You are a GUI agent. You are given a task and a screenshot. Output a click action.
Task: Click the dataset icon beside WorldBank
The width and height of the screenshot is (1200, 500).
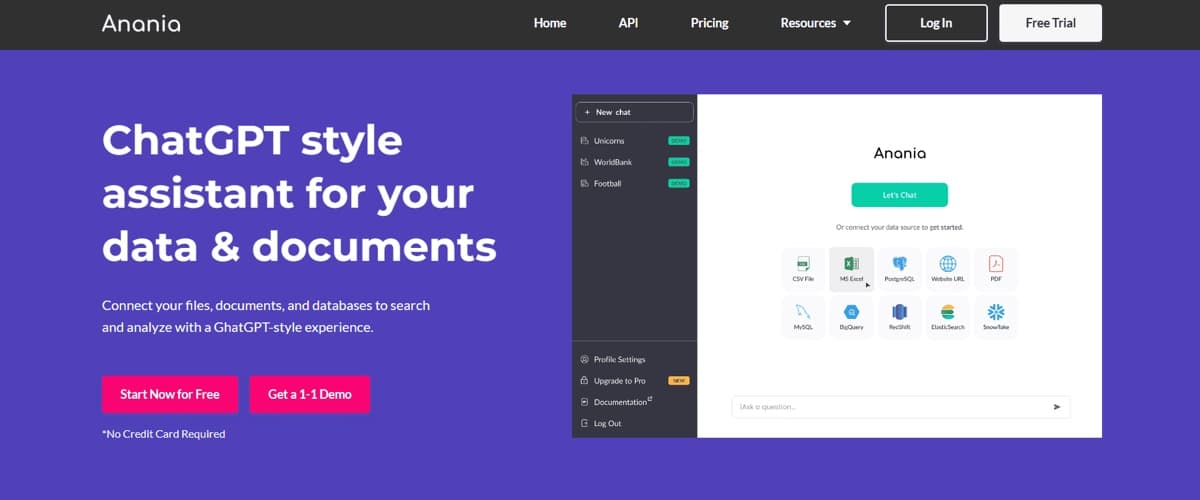coord(584,162)
